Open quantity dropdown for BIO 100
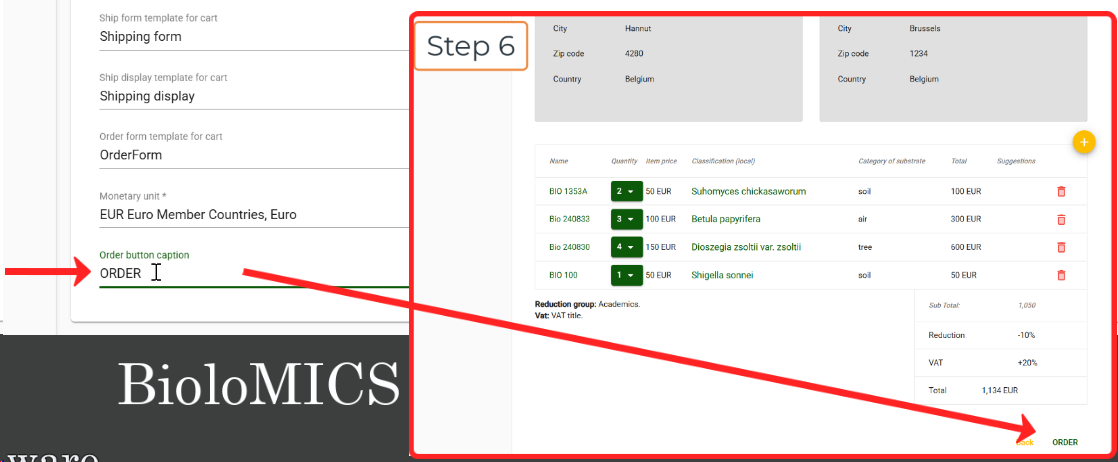The width and height of the screenshot is (1118, 462). coord(625,275)
